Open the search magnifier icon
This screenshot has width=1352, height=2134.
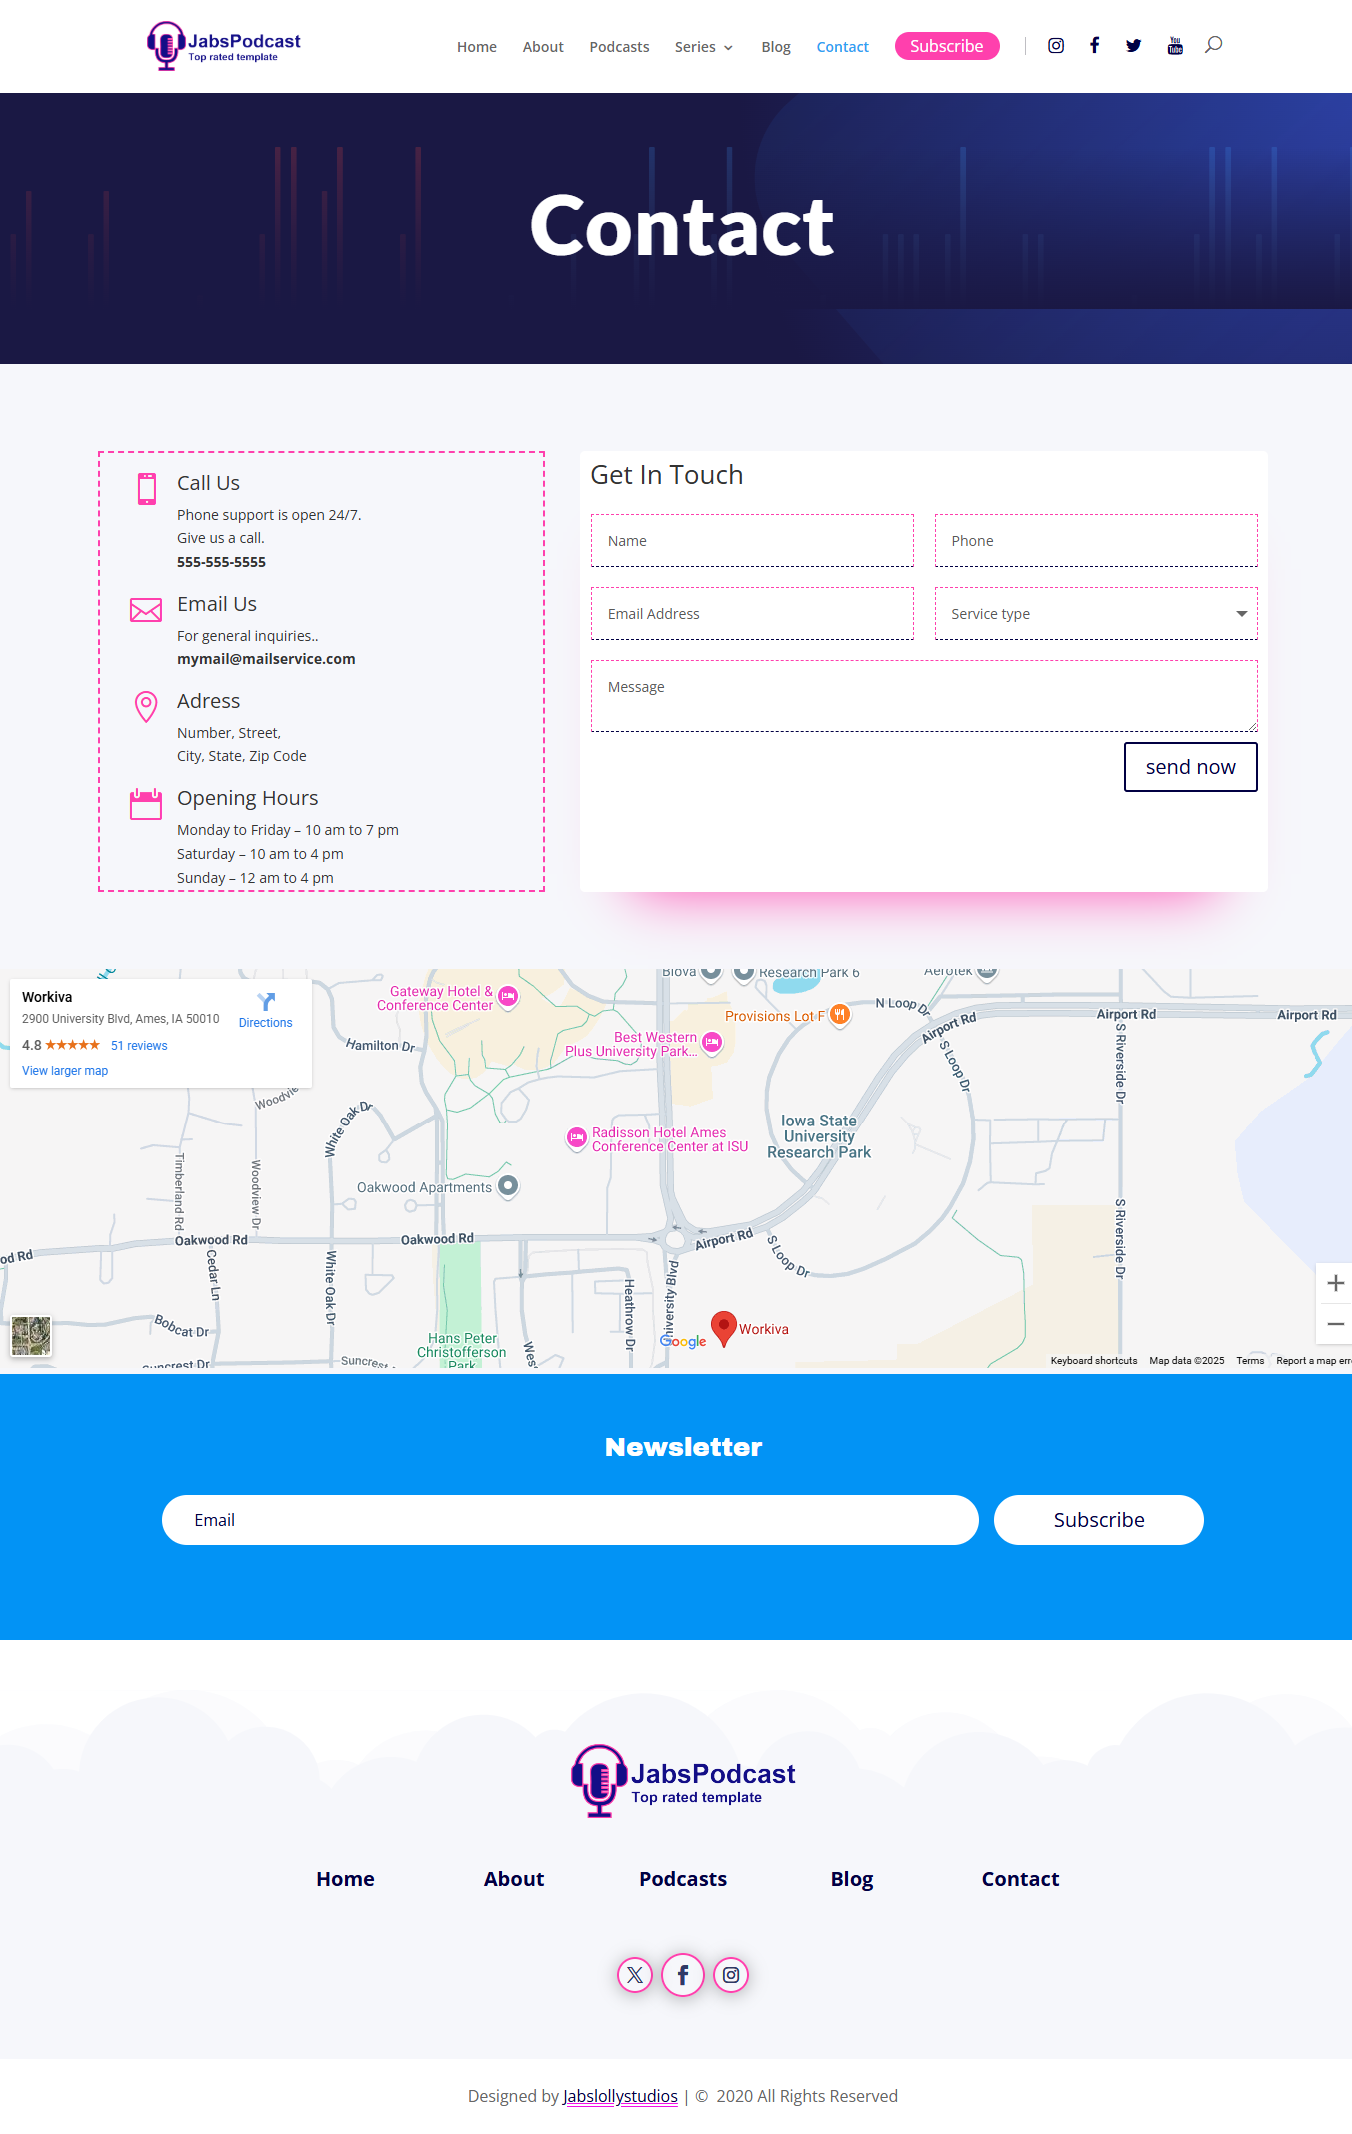pyautogui.click(x=1213, y=45)
